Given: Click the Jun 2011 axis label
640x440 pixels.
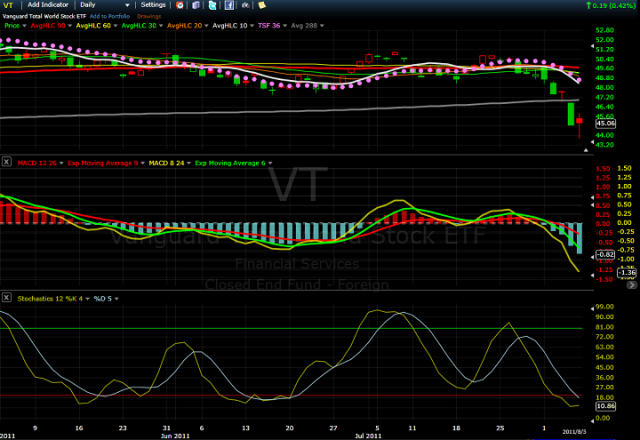Looking at the screenshot, I should point(175,436).
